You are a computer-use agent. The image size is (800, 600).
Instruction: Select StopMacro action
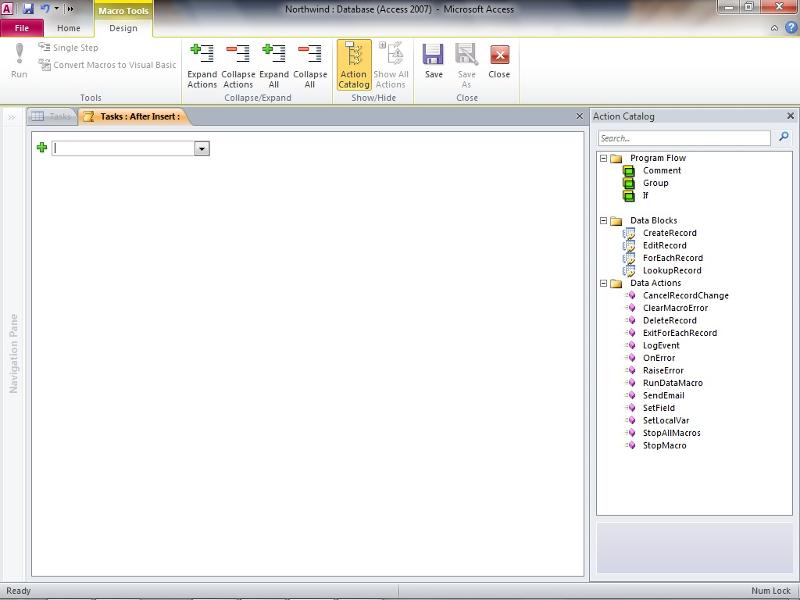click(664, 445)
